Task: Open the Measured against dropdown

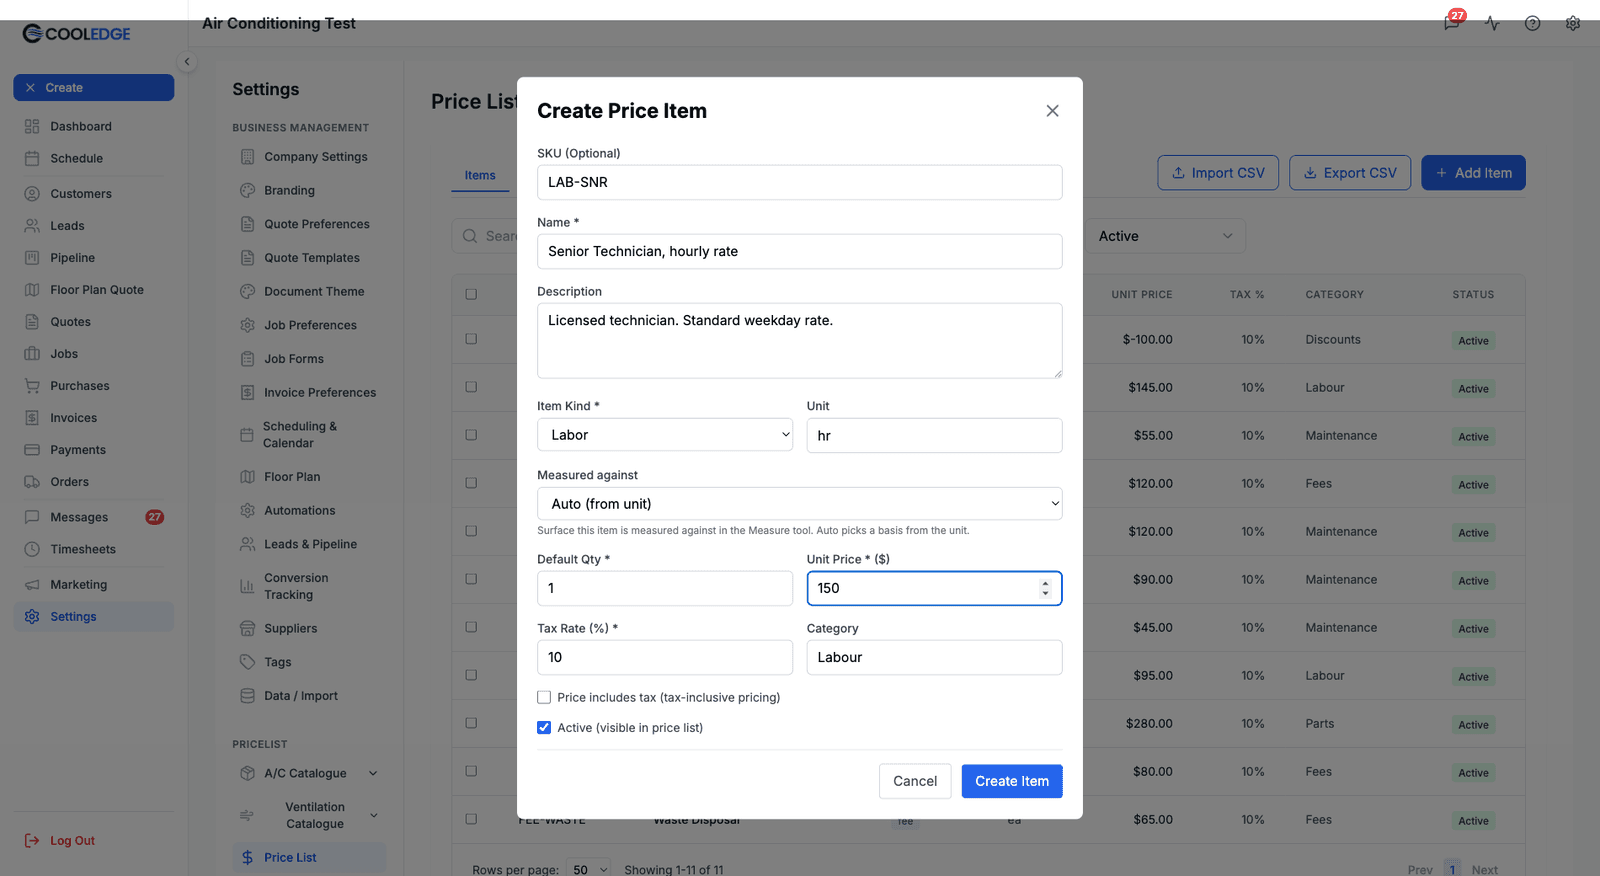Action: point(799,504)
